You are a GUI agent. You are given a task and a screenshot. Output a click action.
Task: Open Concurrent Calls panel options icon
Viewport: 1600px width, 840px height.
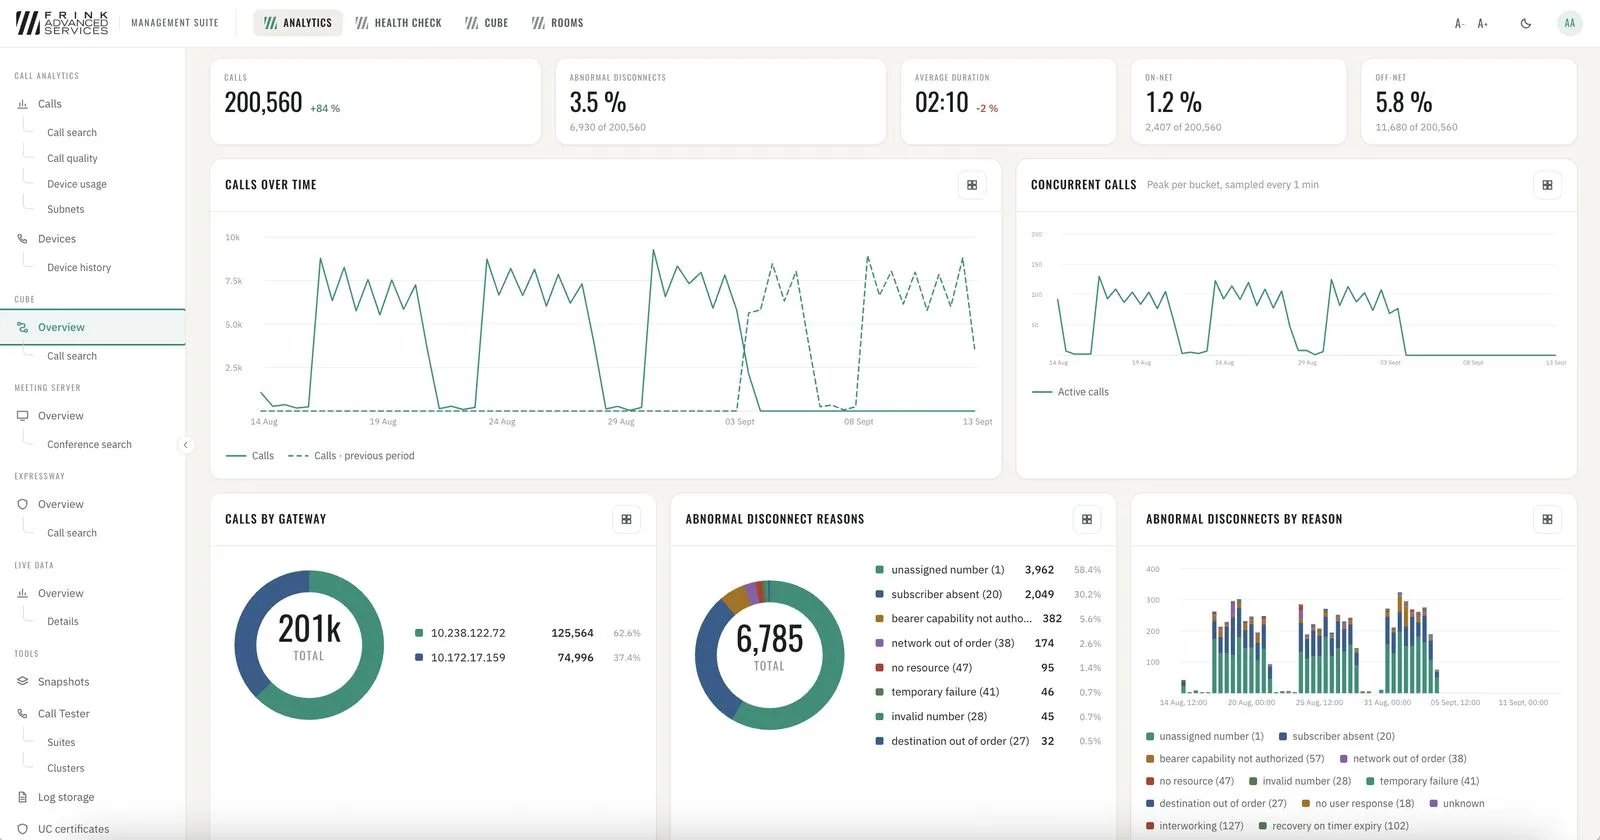pyautogui.click(x=1547, y=185)
